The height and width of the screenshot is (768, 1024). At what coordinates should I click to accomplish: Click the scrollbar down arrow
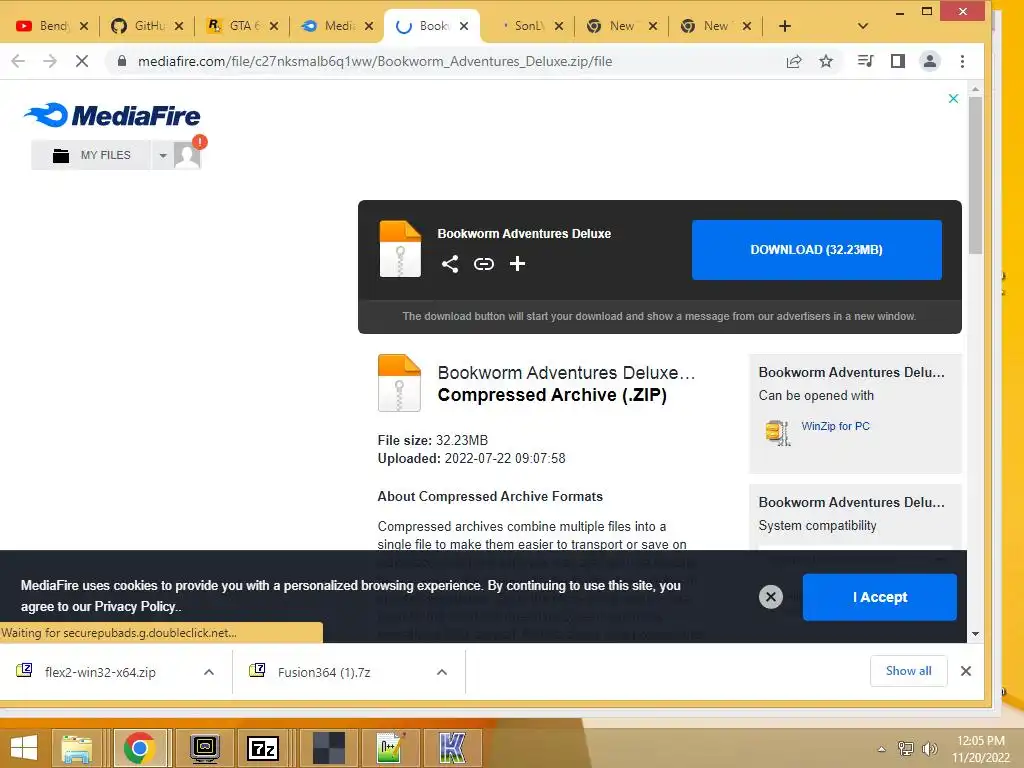point(975,633)
